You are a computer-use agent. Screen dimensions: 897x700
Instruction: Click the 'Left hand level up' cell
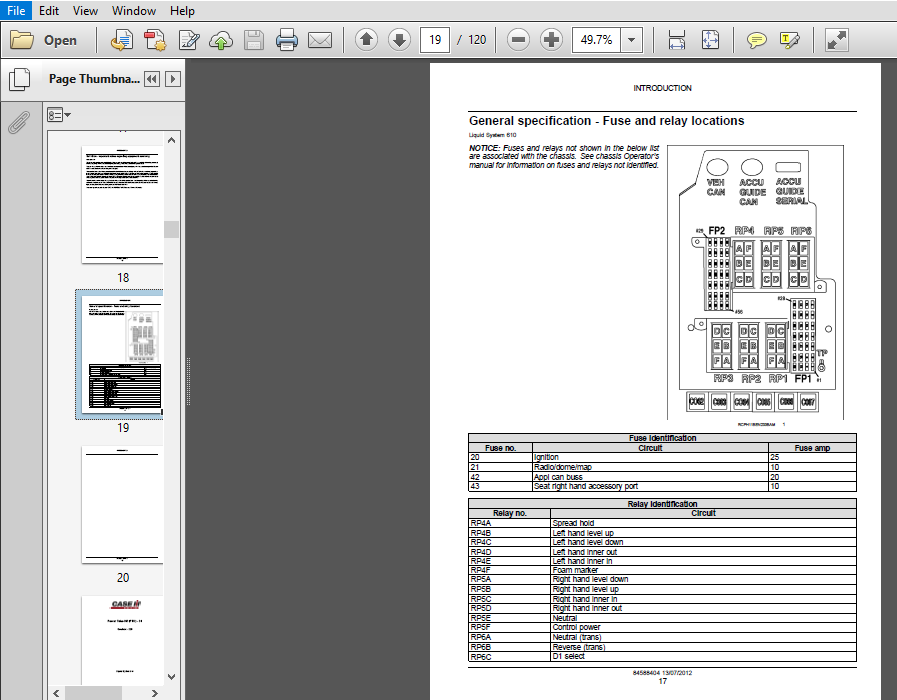703,532
